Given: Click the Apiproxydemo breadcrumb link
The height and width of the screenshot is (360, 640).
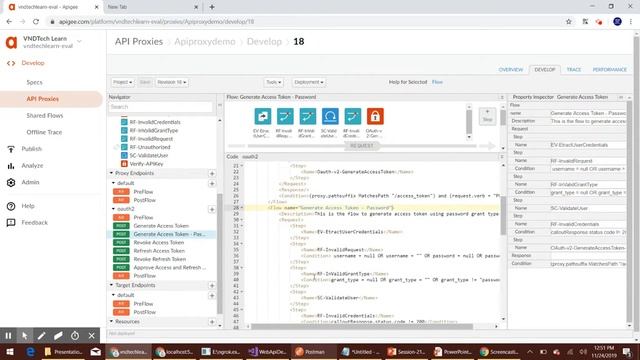Looking at the screenshot, I should (x=204, y=42).
